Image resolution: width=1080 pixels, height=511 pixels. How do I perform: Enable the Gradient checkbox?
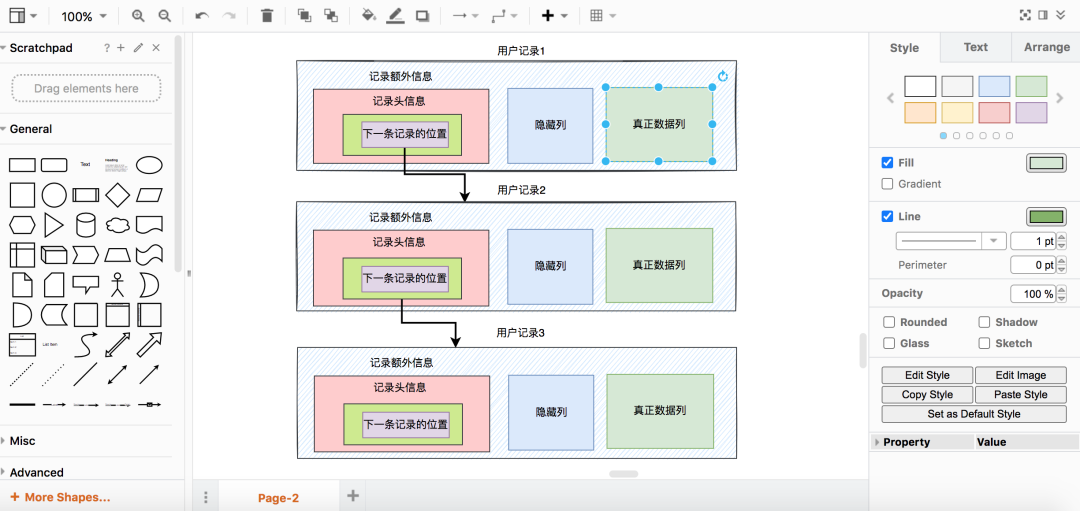tap(887, 184)
